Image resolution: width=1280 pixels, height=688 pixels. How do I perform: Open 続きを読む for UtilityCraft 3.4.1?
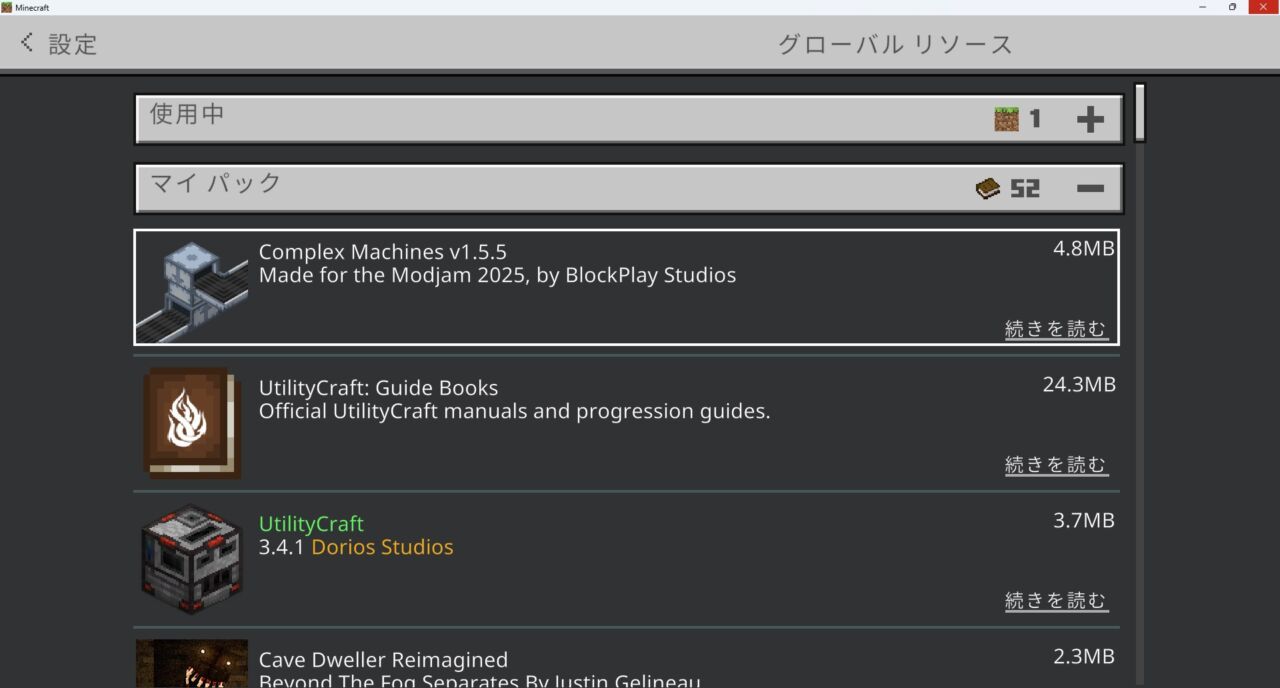point(1056,601)
